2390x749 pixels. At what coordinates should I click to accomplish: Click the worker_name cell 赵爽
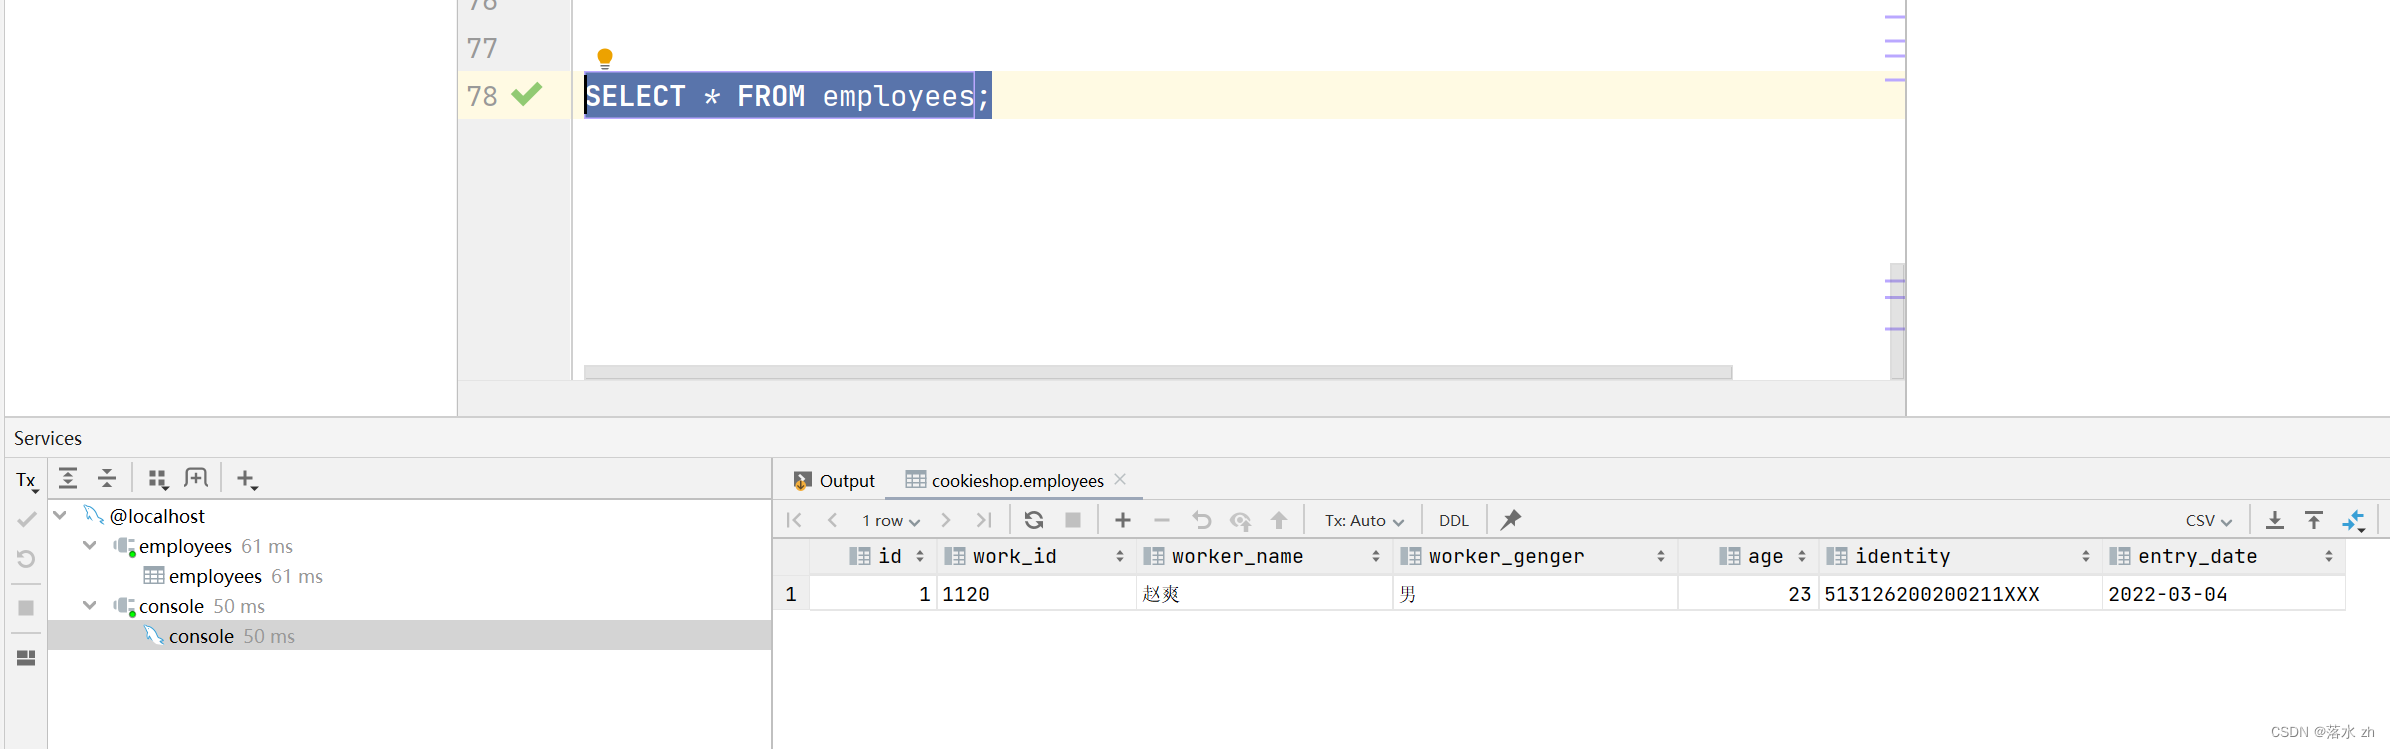pos(1264,594)
